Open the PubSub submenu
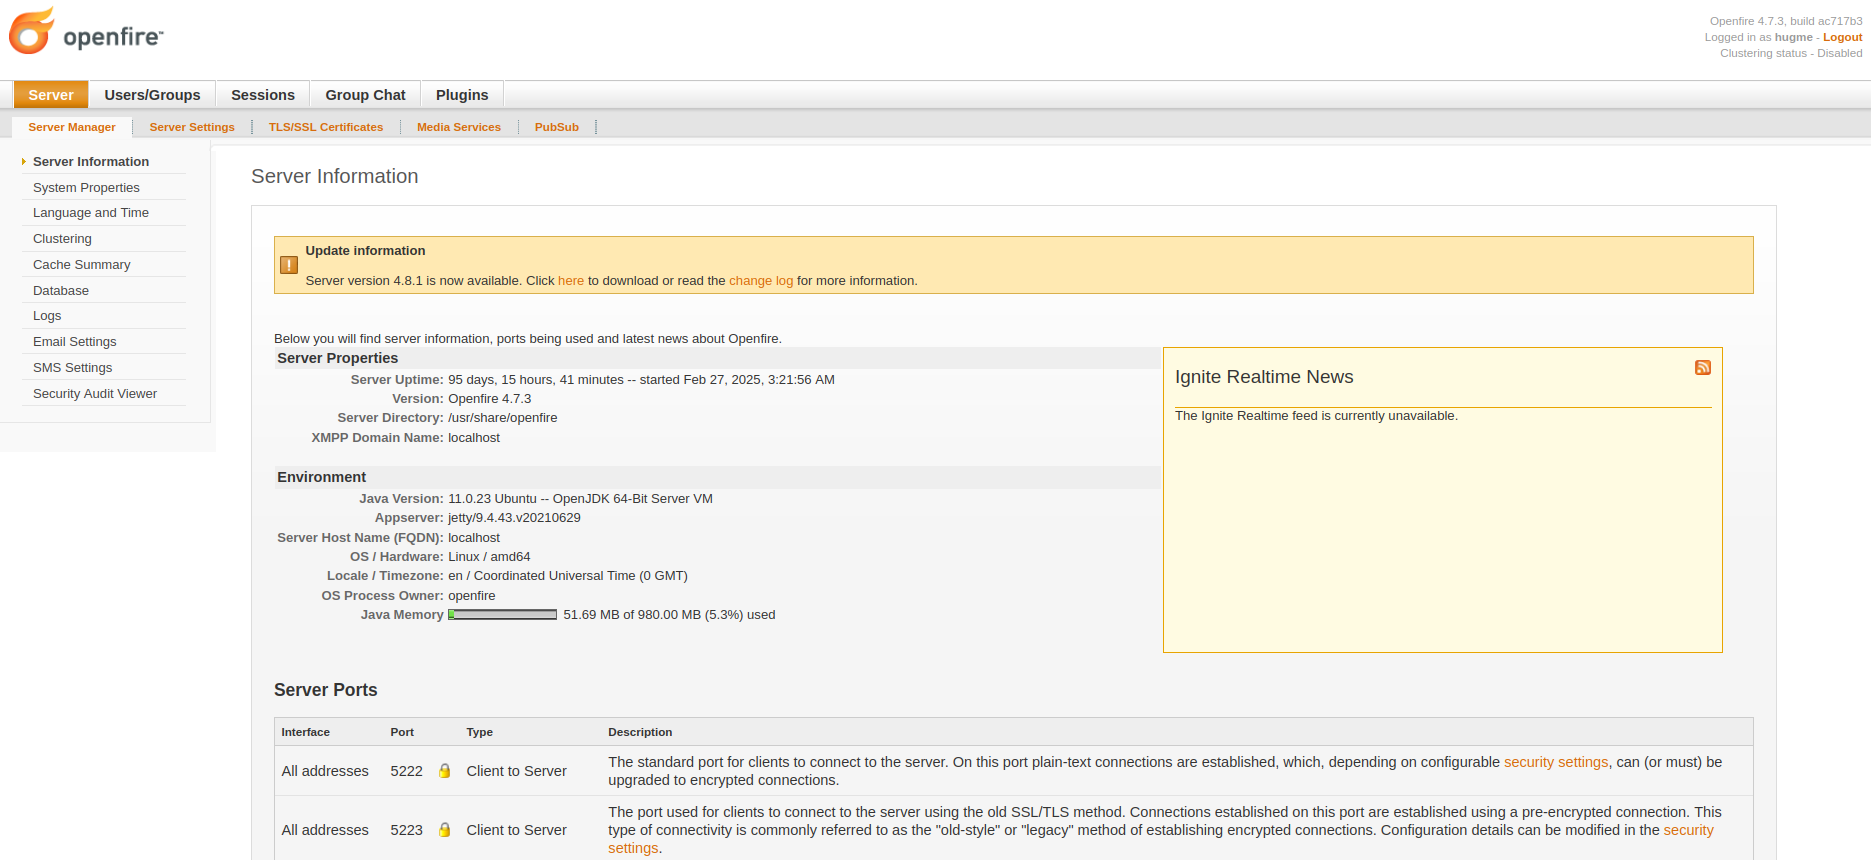 [x=556, y=127]
